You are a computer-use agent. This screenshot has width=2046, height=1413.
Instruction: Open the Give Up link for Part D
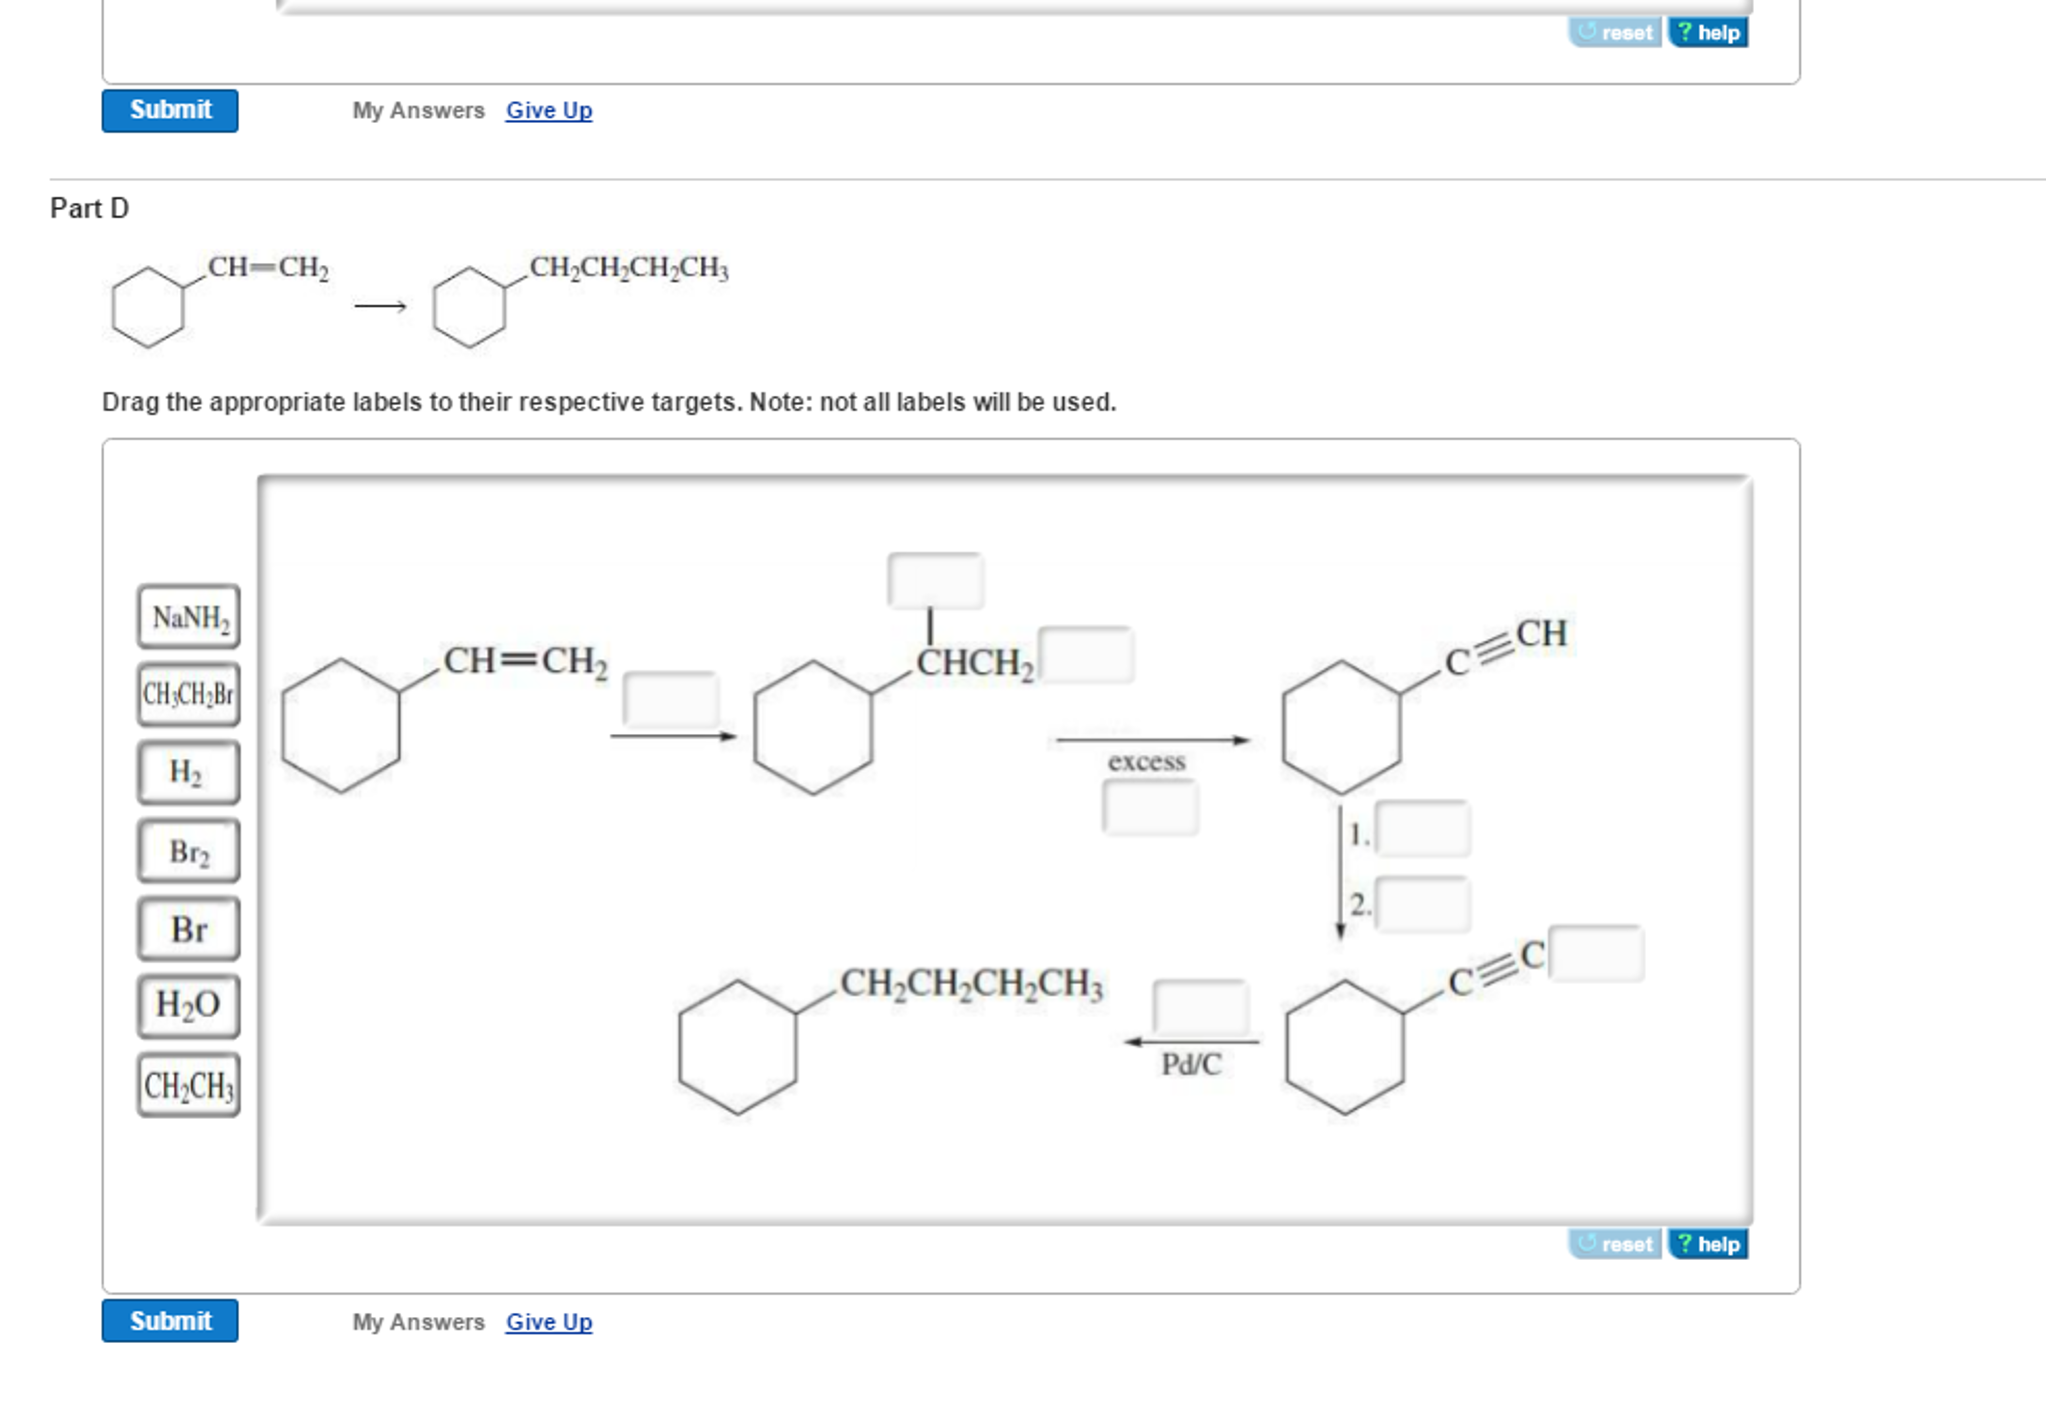[x=548, y=1322]
